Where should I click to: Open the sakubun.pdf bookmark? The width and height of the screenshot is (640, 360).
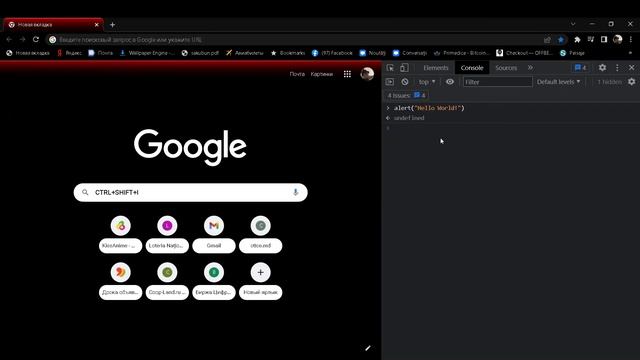[x=200, y=53]
